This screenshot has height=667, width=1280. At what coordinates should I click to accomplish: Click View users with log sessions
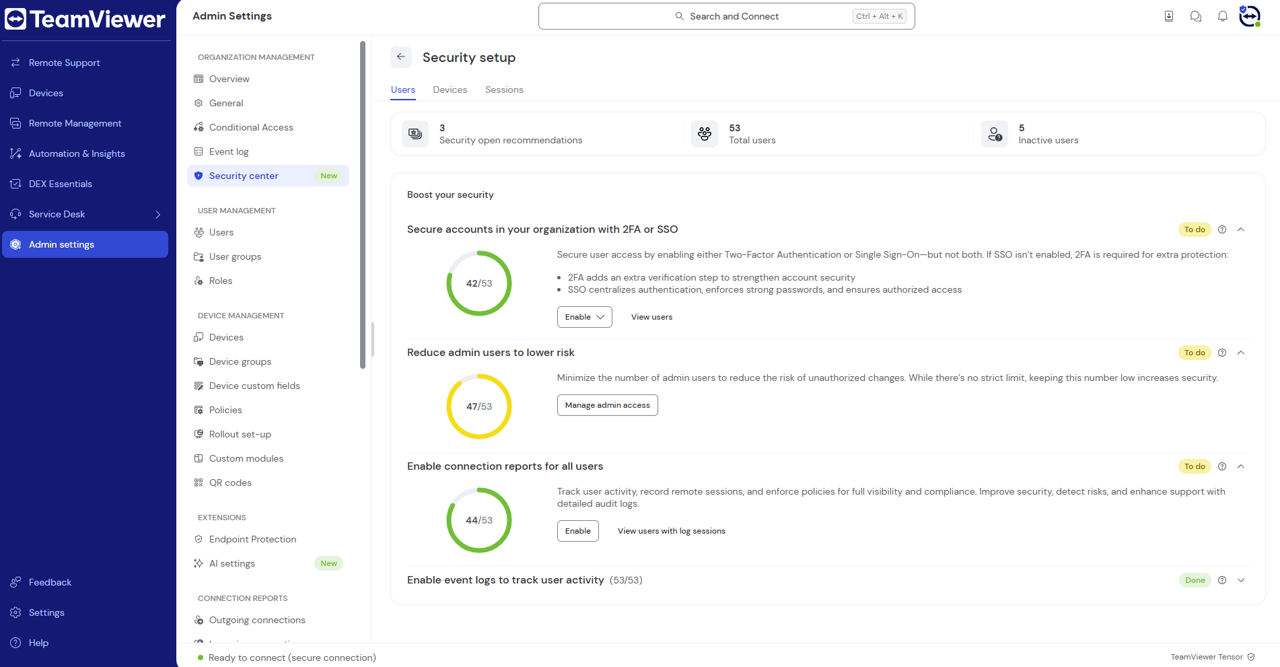pos(672,531)
